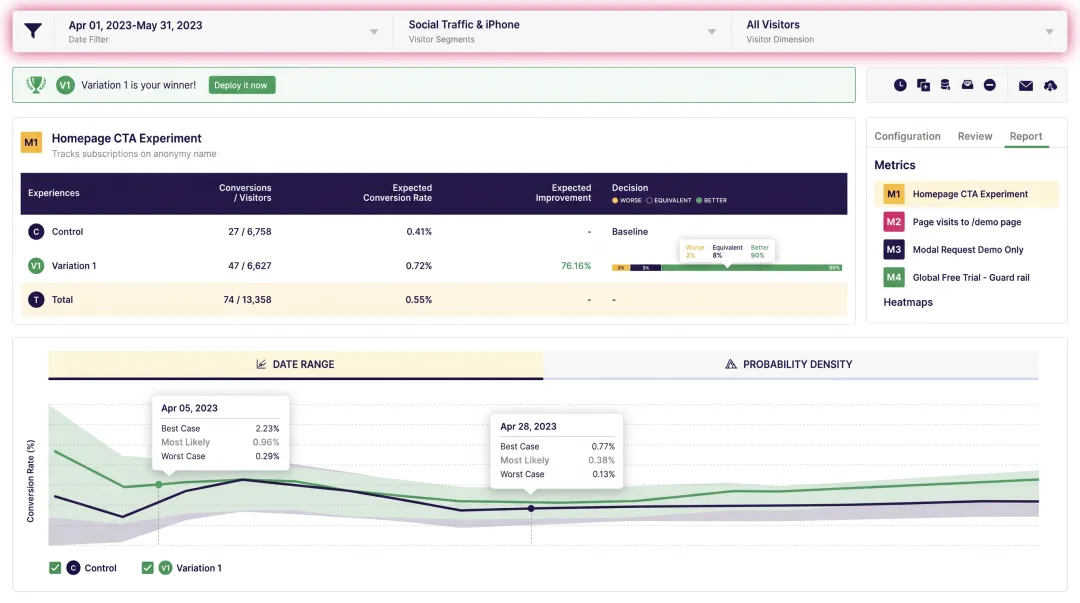The width and height of the screenshot is (1080, 603).
Task: Click the cloud download icon
Action: pos(1050,85)
